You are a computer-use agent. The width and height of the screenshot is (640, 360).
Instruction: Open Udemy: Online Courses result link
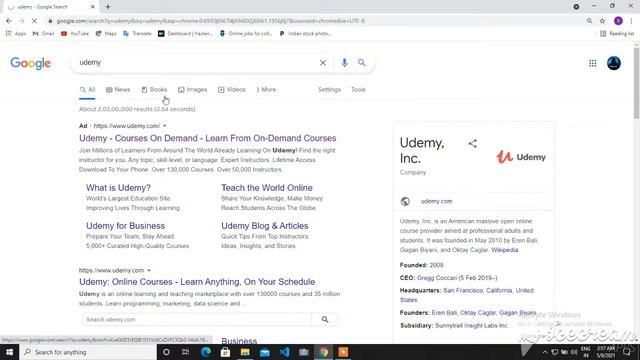197,282
